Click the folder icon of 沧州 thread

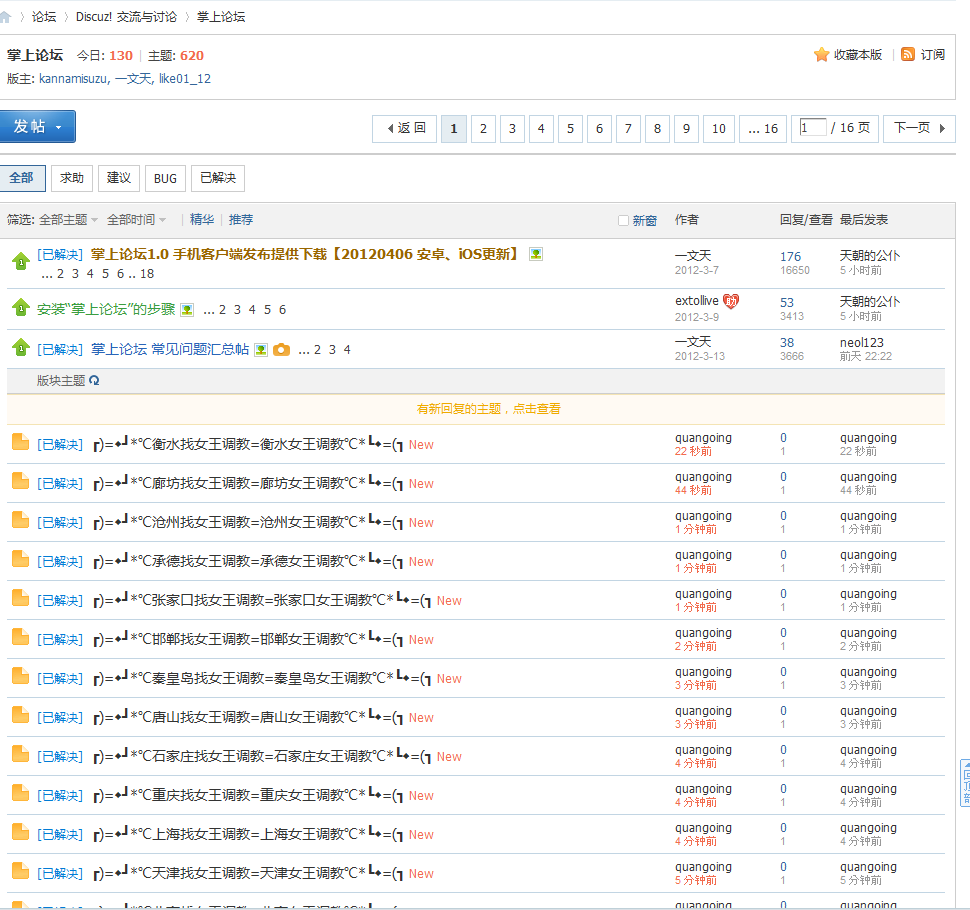[x=21, y=520]
